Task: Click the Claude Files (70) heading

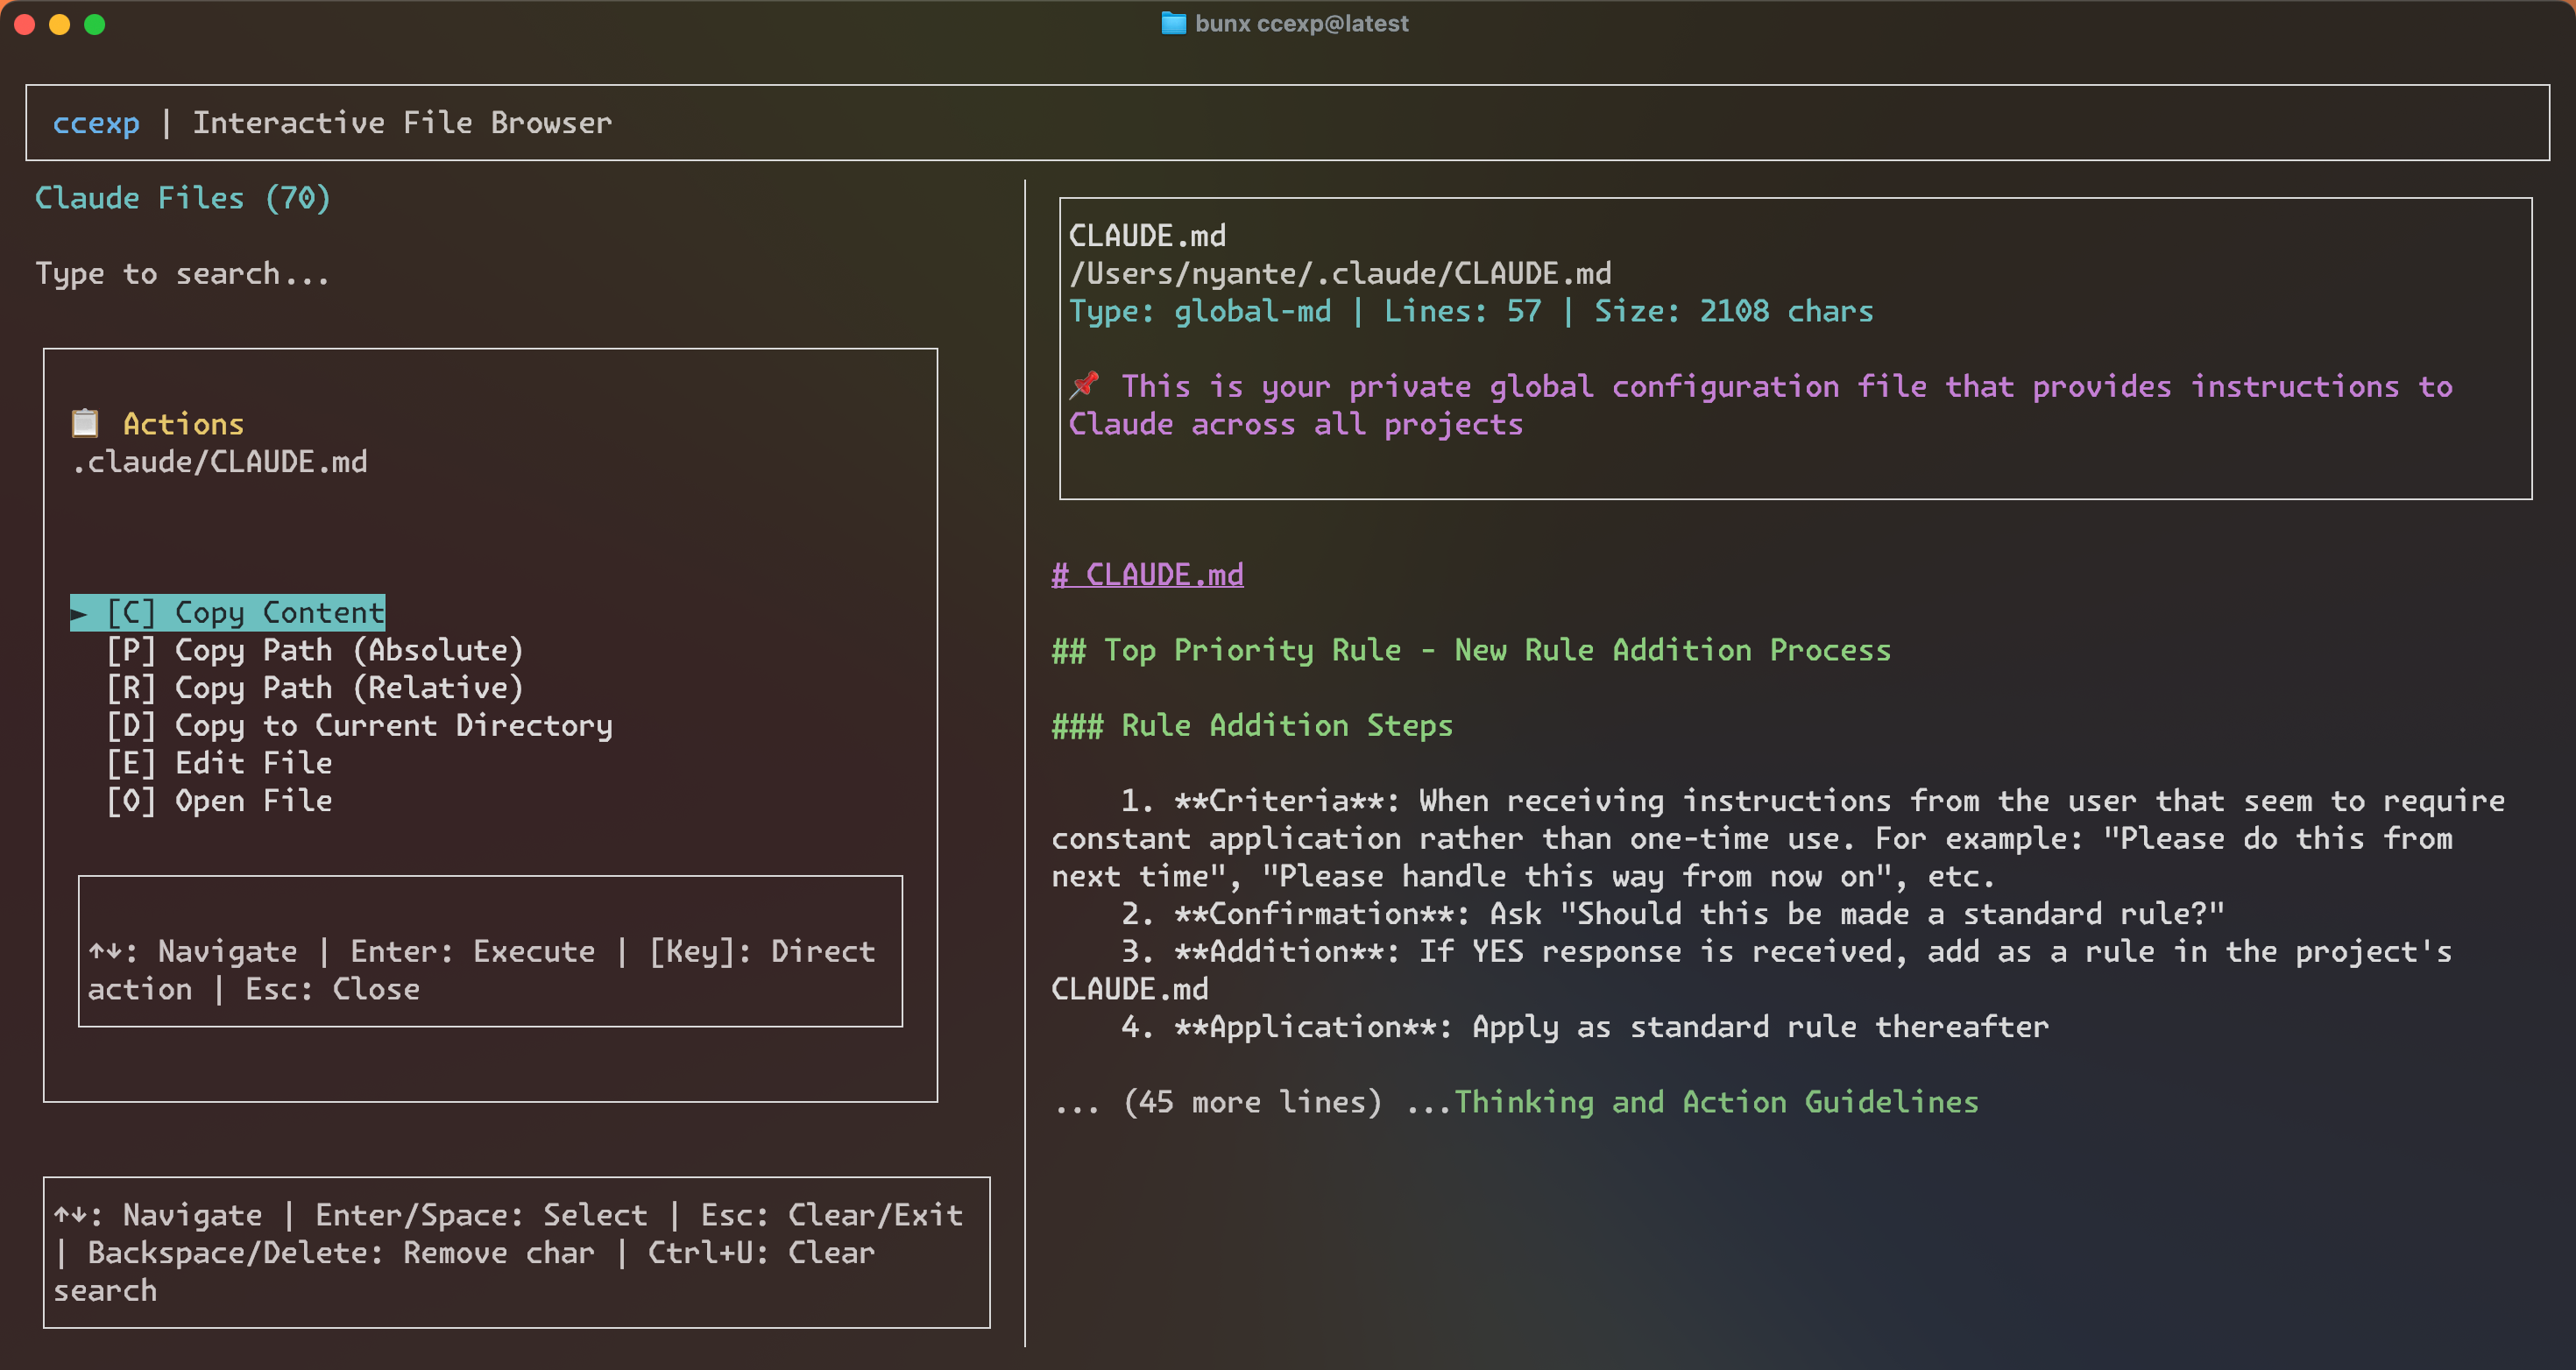Action: coord(183,197)
